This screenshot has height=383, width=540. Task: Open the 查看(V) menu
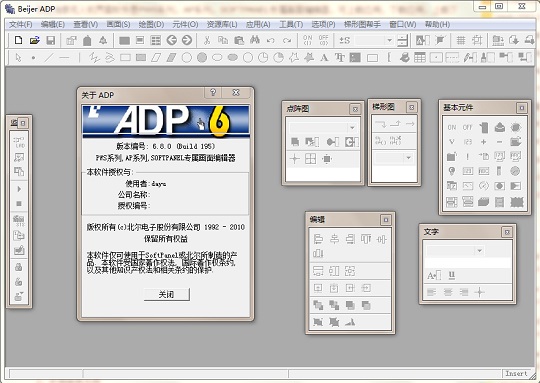[85, 24]
